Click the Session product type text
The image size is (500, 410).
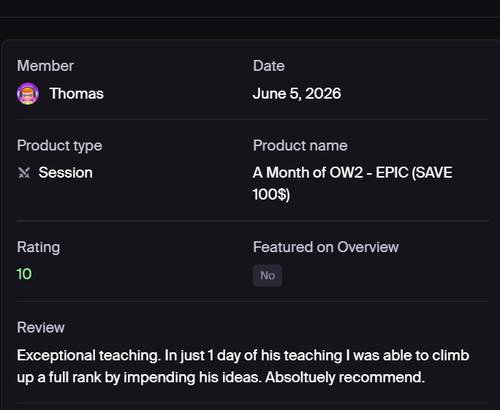tap(66, 173)
